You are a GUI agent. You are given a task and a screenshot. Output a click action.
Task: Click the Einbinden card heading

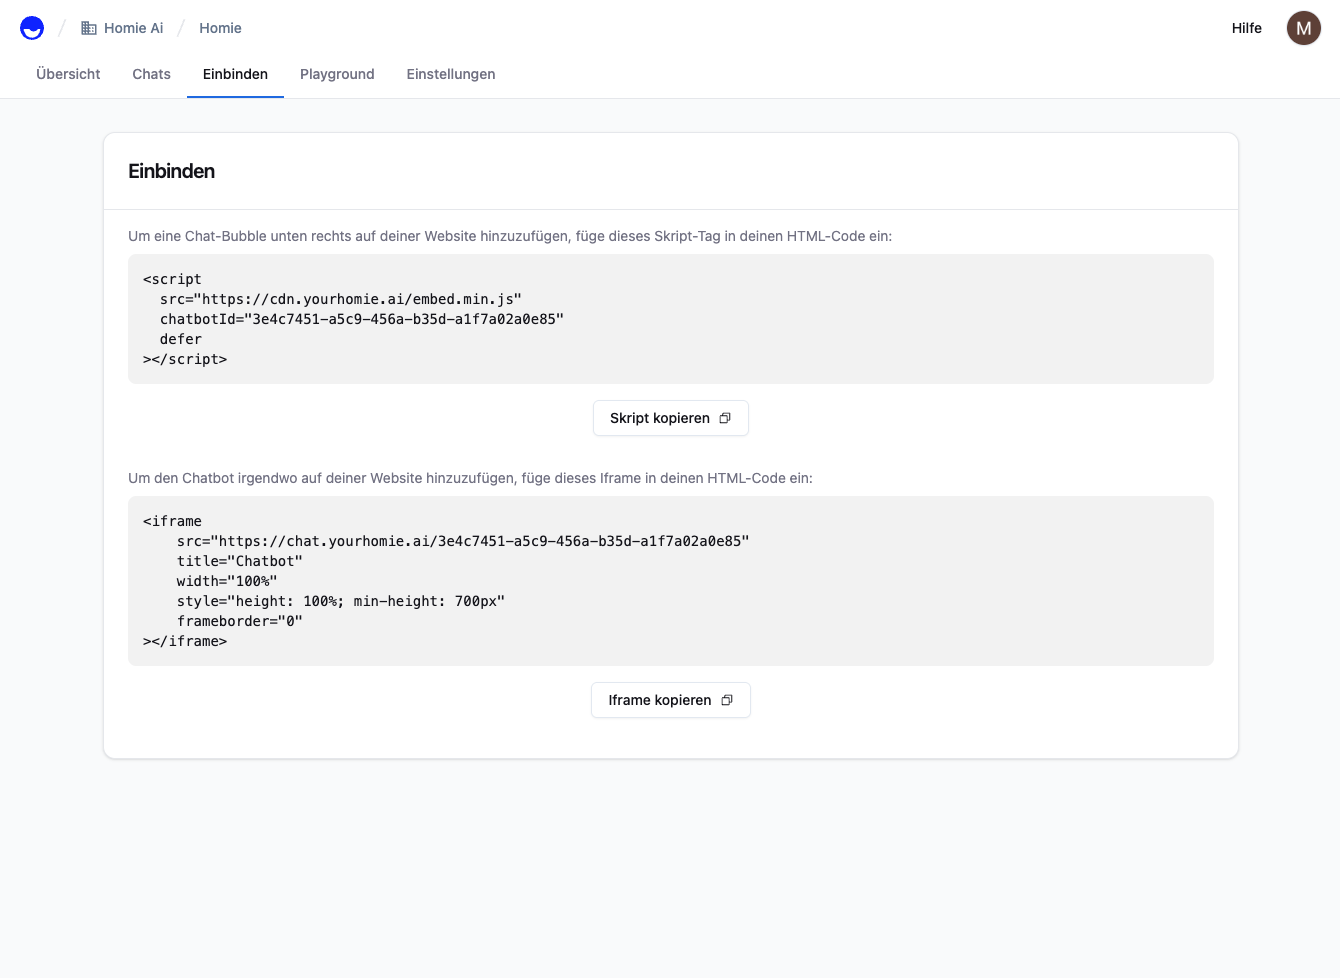pos(171,171)
